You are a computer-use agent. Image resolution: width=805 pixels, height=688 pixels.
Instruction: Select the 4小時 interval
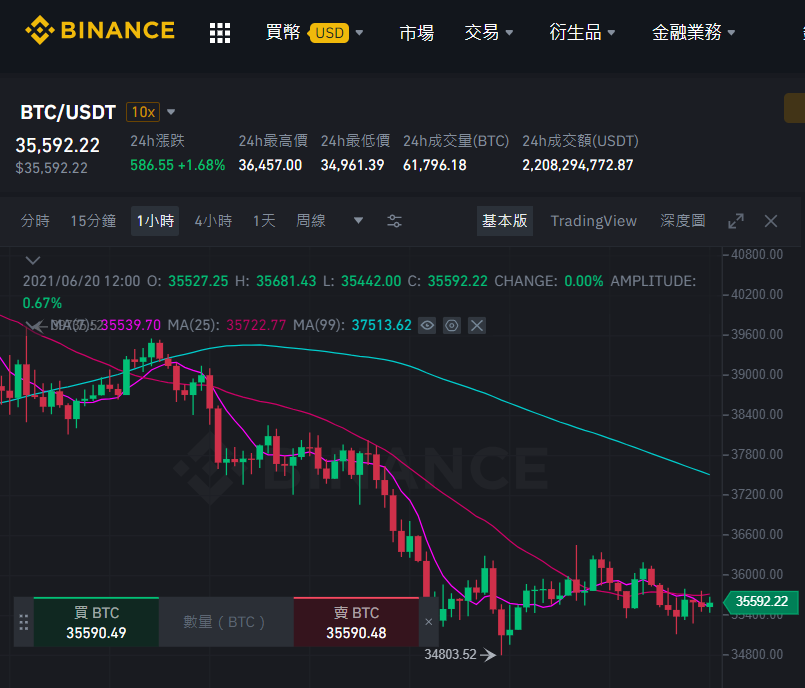point(213,221)
